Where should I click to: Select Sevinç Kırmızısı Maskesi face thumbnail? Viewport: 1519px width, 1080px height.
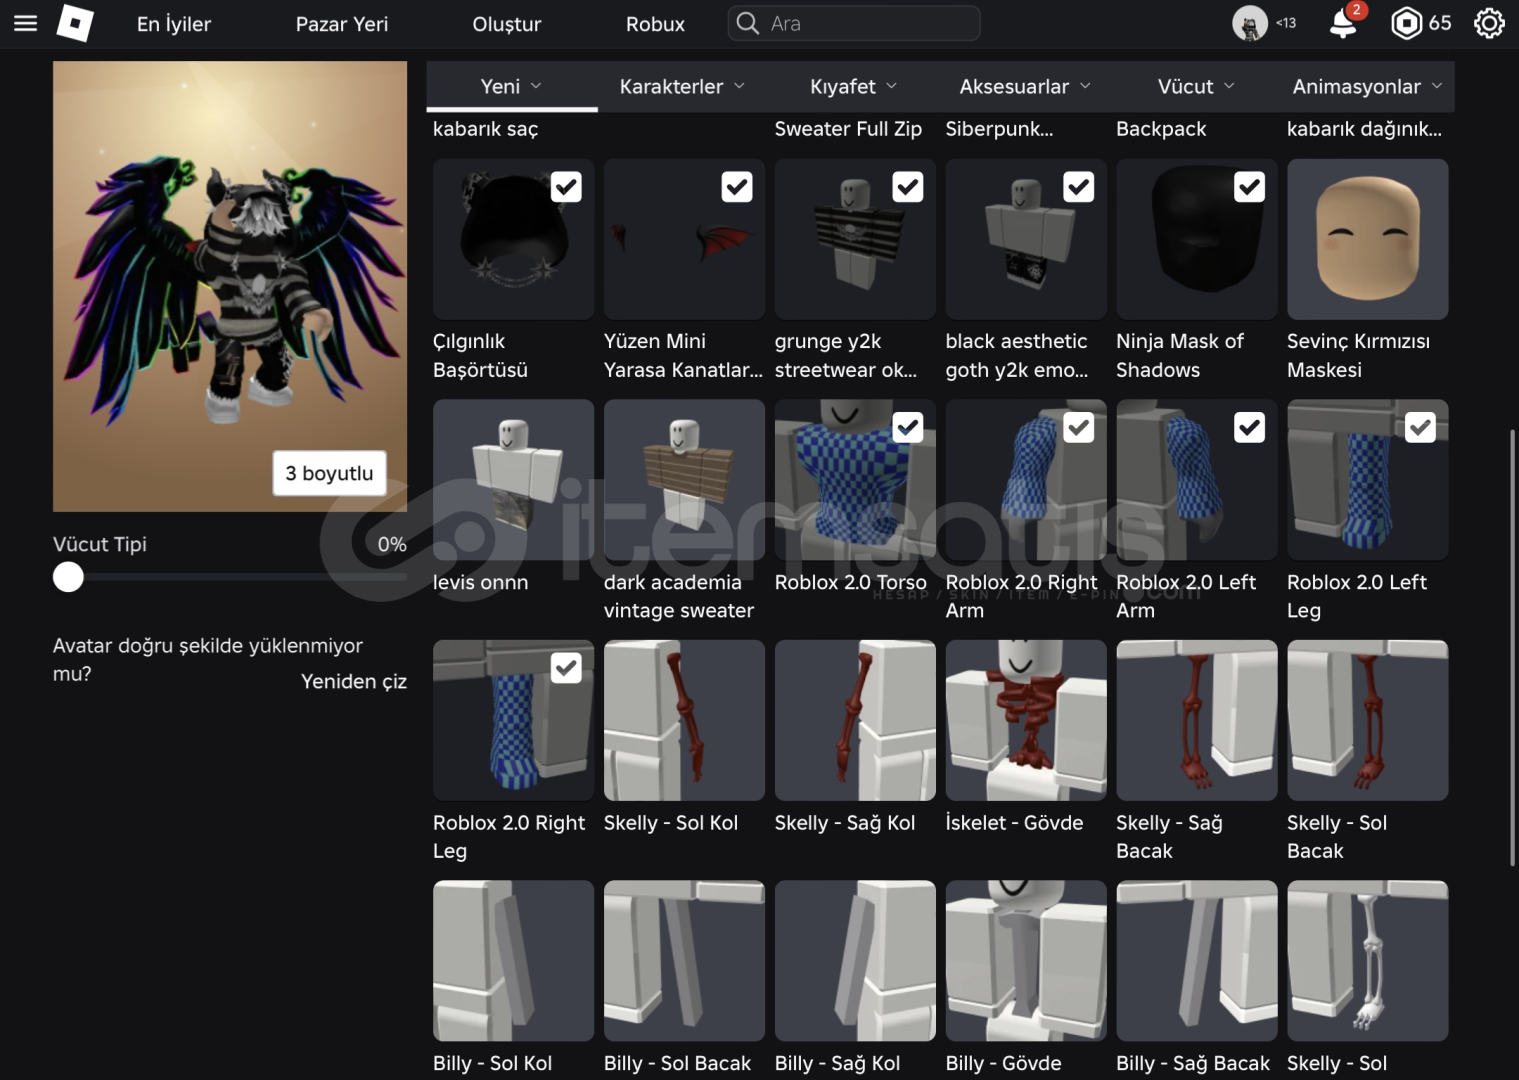tap(1367, 239)
